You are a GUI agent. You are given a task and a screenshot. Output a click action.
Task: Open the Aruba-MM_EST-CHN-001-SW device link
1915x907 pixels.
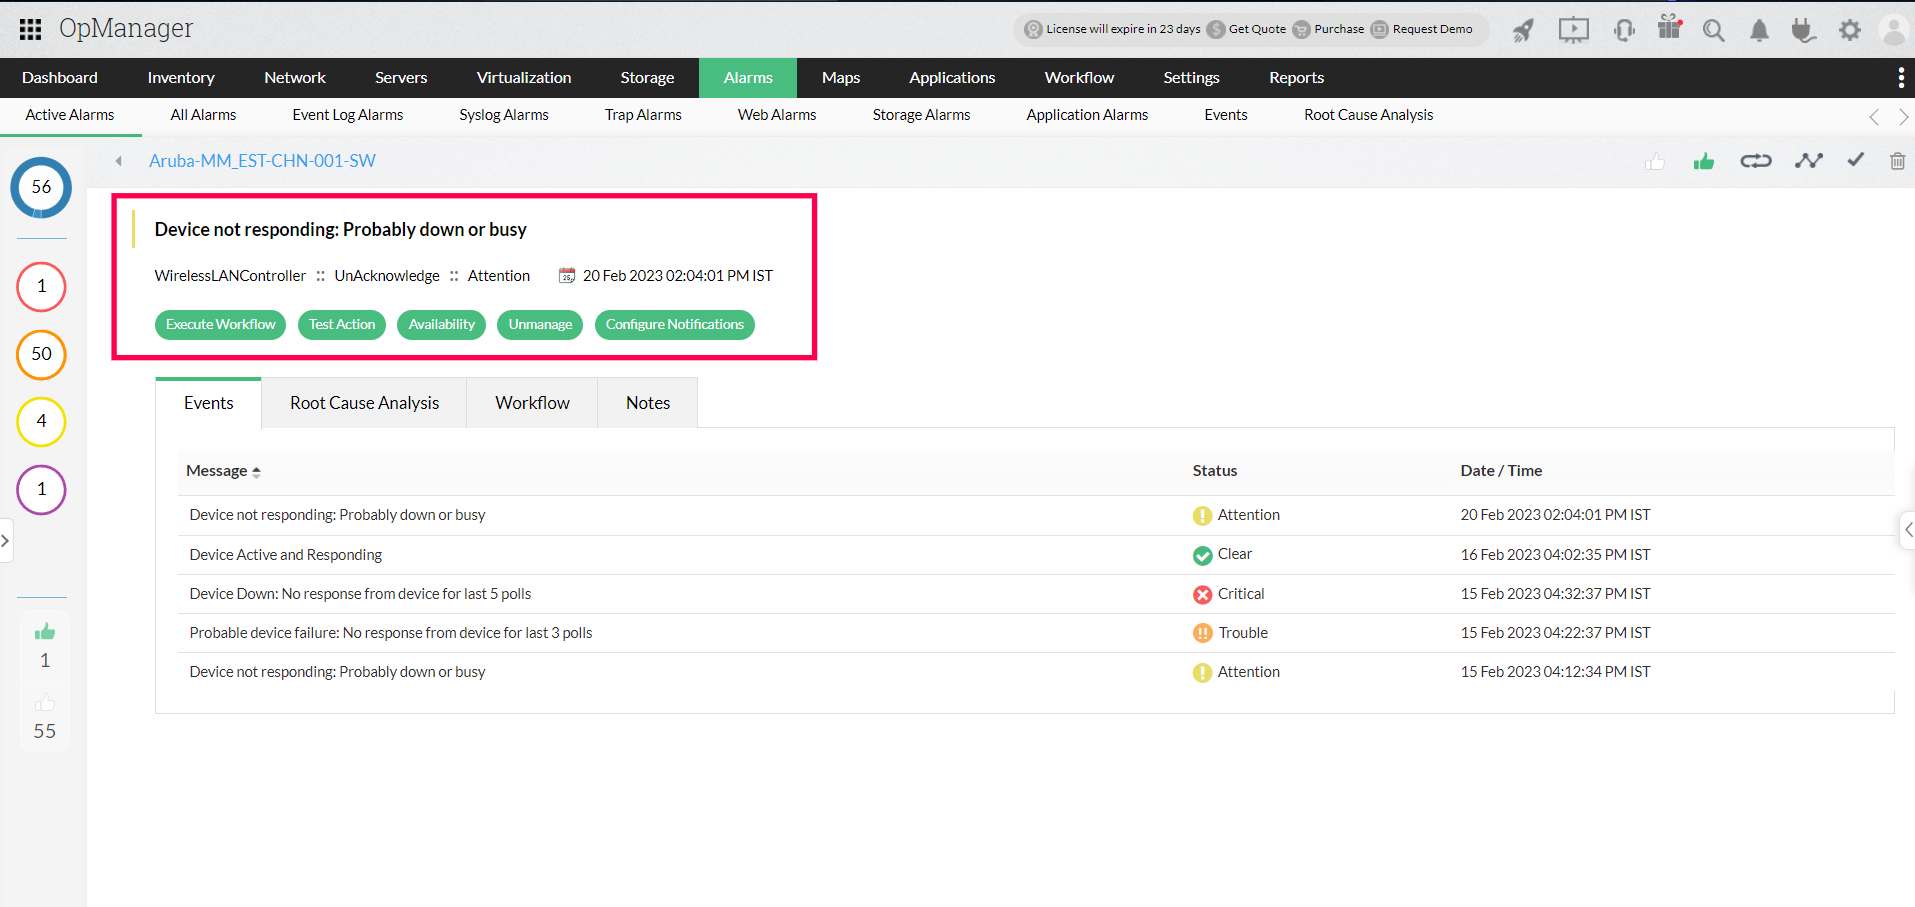pyautogui.click(x=262, y=160)
